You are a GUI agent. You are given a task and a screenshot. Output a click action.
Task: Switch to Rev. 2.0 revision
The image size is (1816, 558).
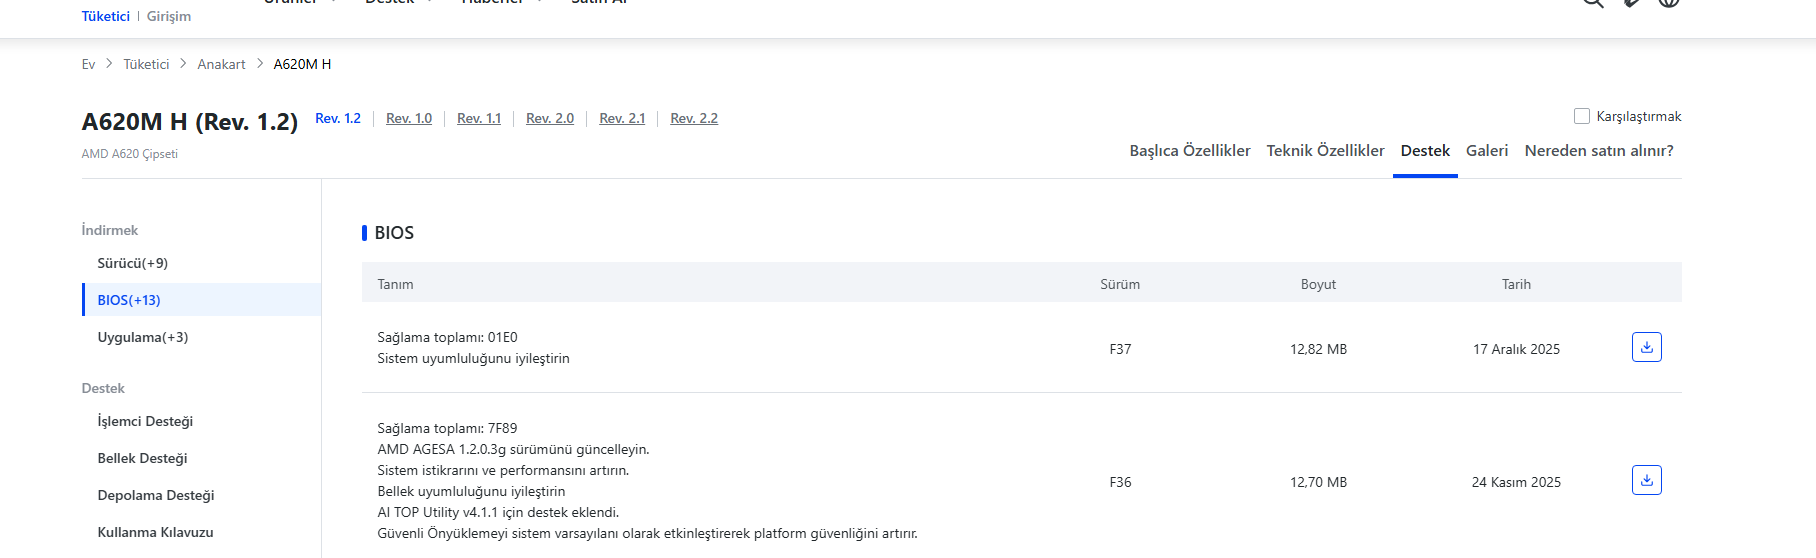click(x=550, y=118)
